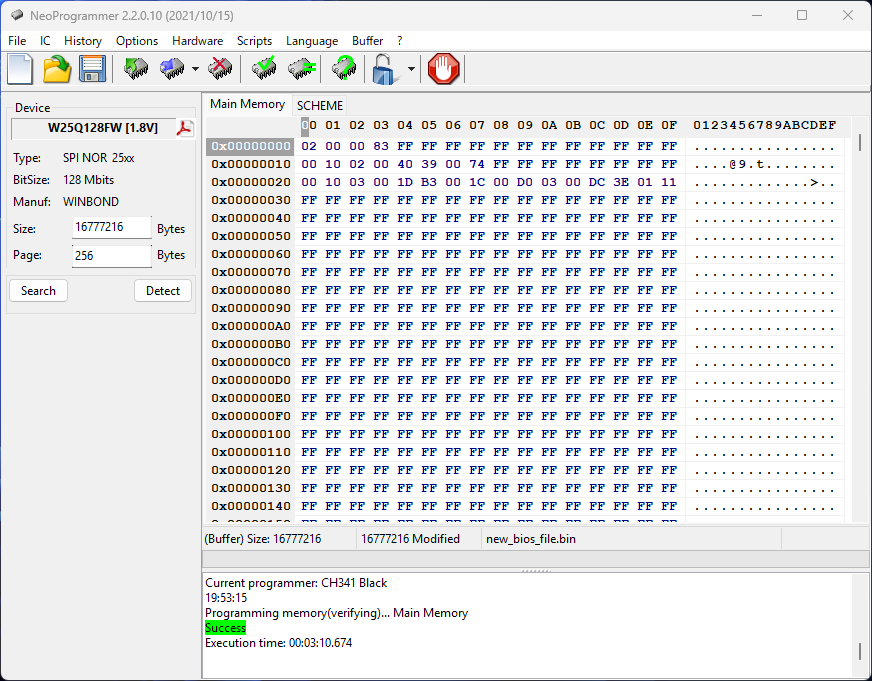Screen dimensions: 872x681
Task: Open the Scripts menu
Action: click(254, 41)
